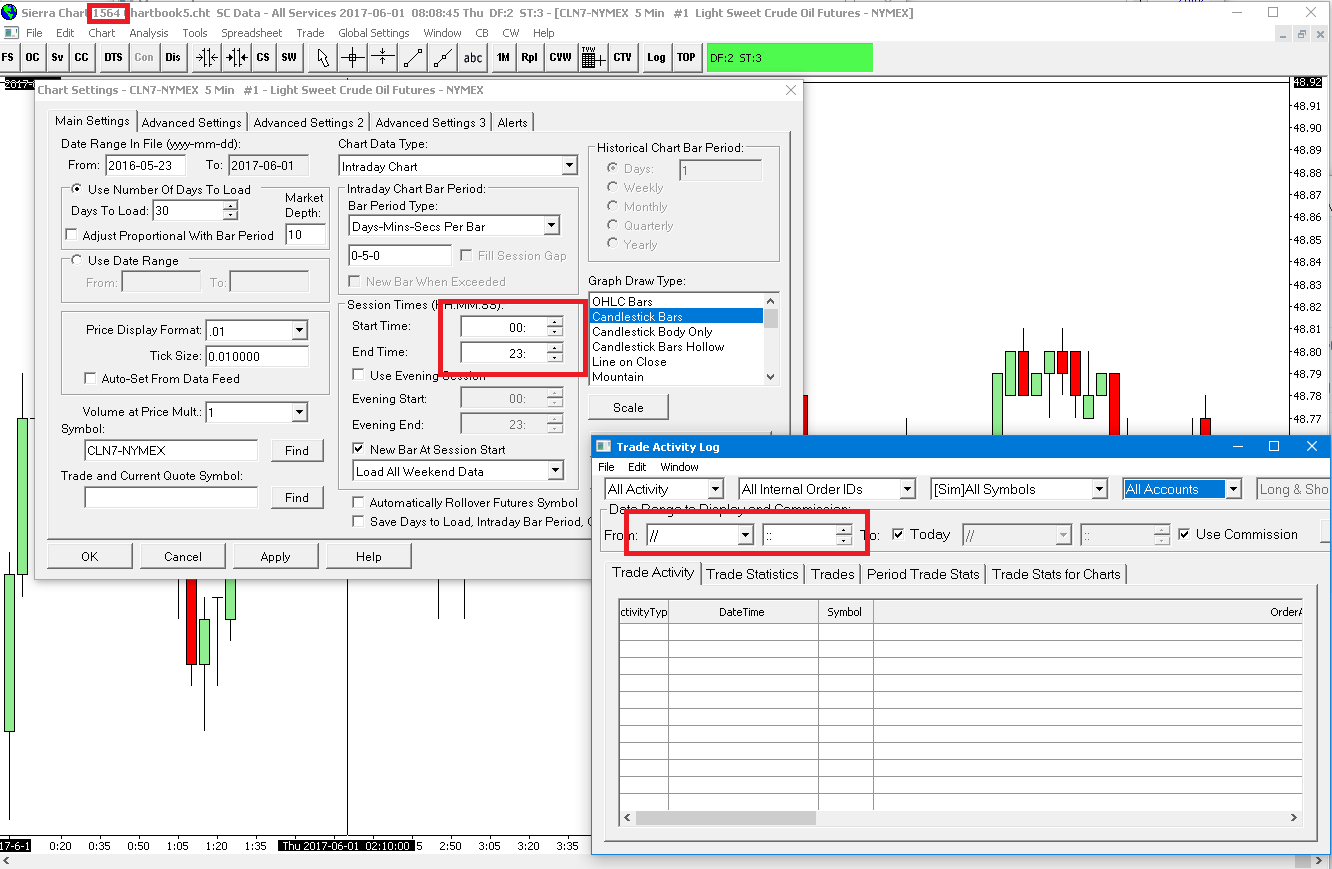This screenshot has width=1332, height=869.
Task: Open the [Sim]All Symbols dropdown
Action: coord(1100,489)
